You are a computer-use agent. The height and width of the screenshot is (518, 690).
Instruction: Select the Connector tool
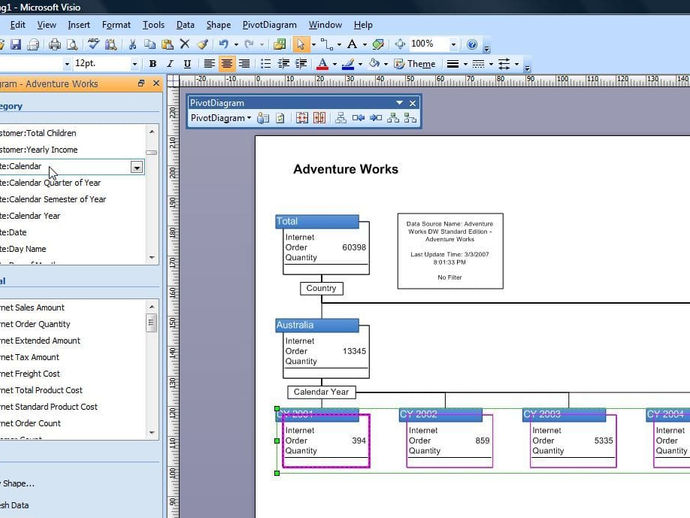point(327,44)
